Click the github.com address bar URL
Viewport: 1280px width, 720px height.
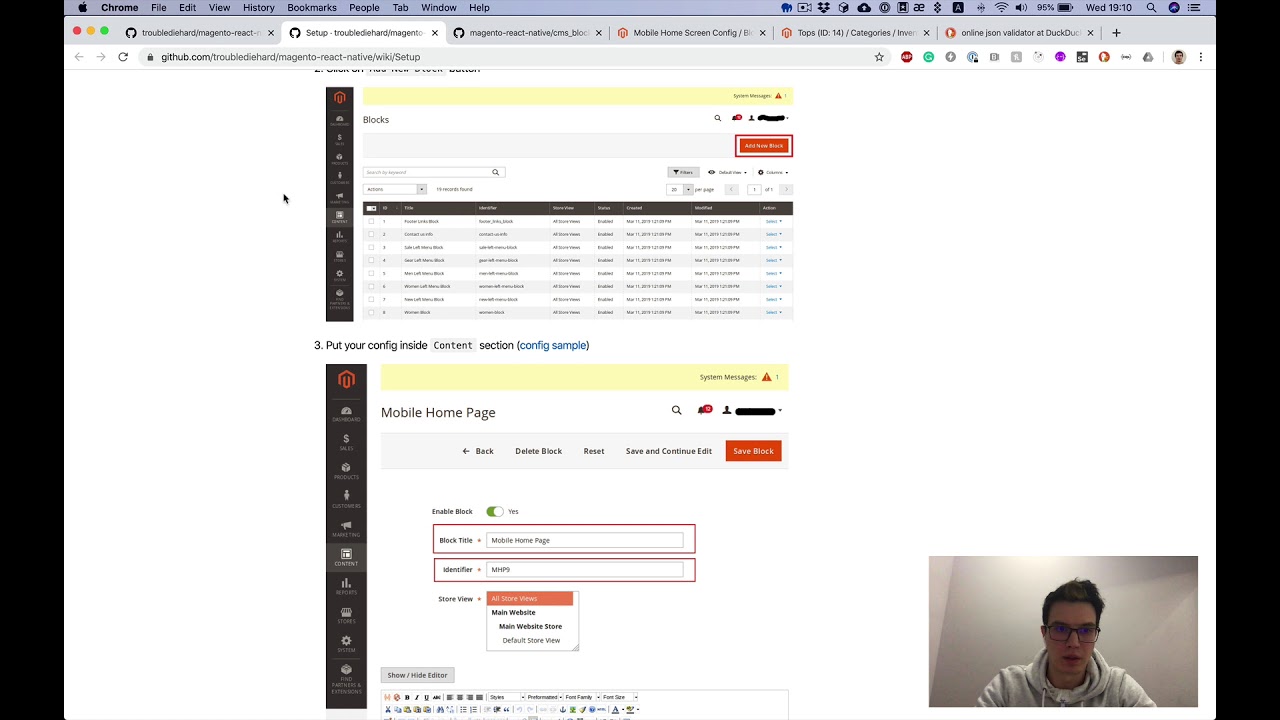point(291,57)
